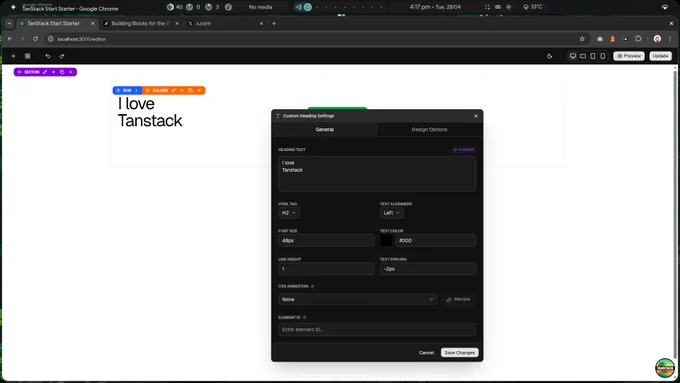Open Chrome three-dot menu
680x383 pixels.
[x=670, y=39]
